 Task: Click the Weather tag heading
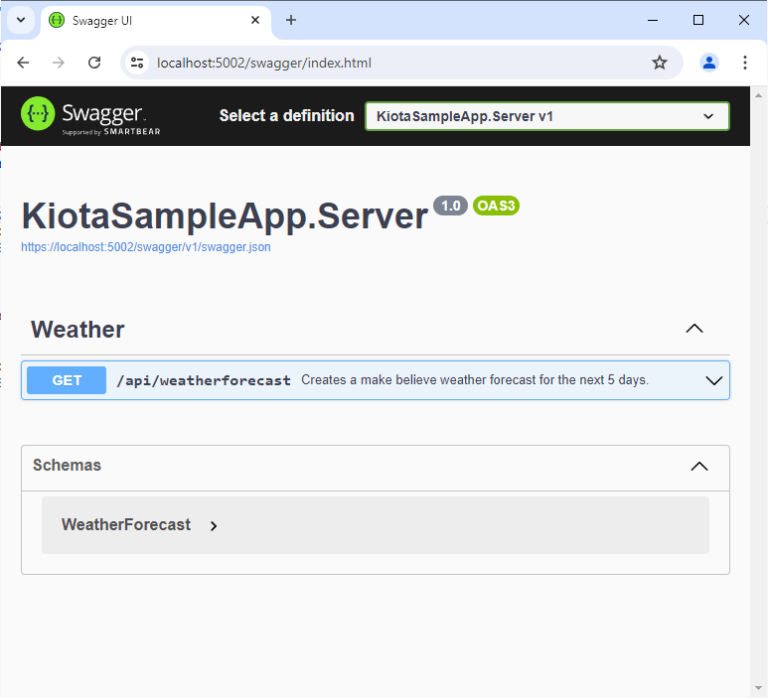[77, 329]
